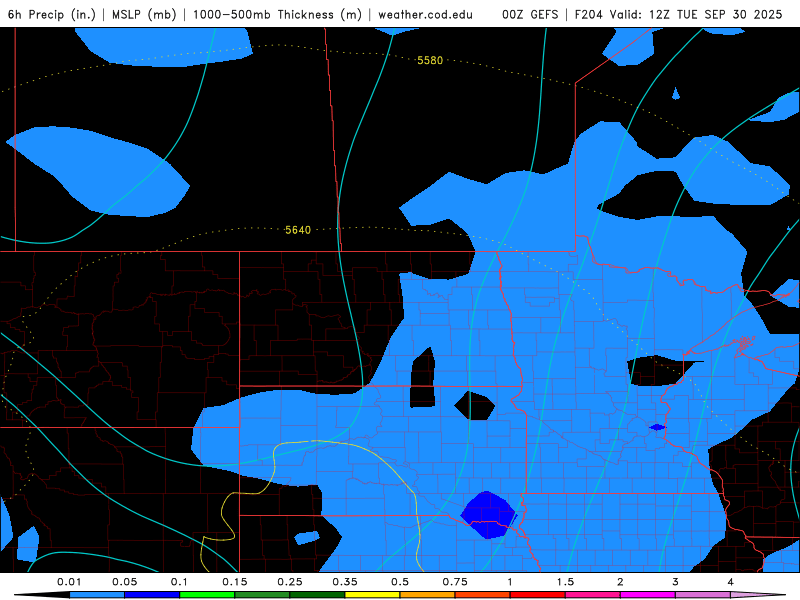This screenshot has height=600, width=800.
Task: Click the "00Z GEFS" model run label
Action: click(x=530, y=14)
